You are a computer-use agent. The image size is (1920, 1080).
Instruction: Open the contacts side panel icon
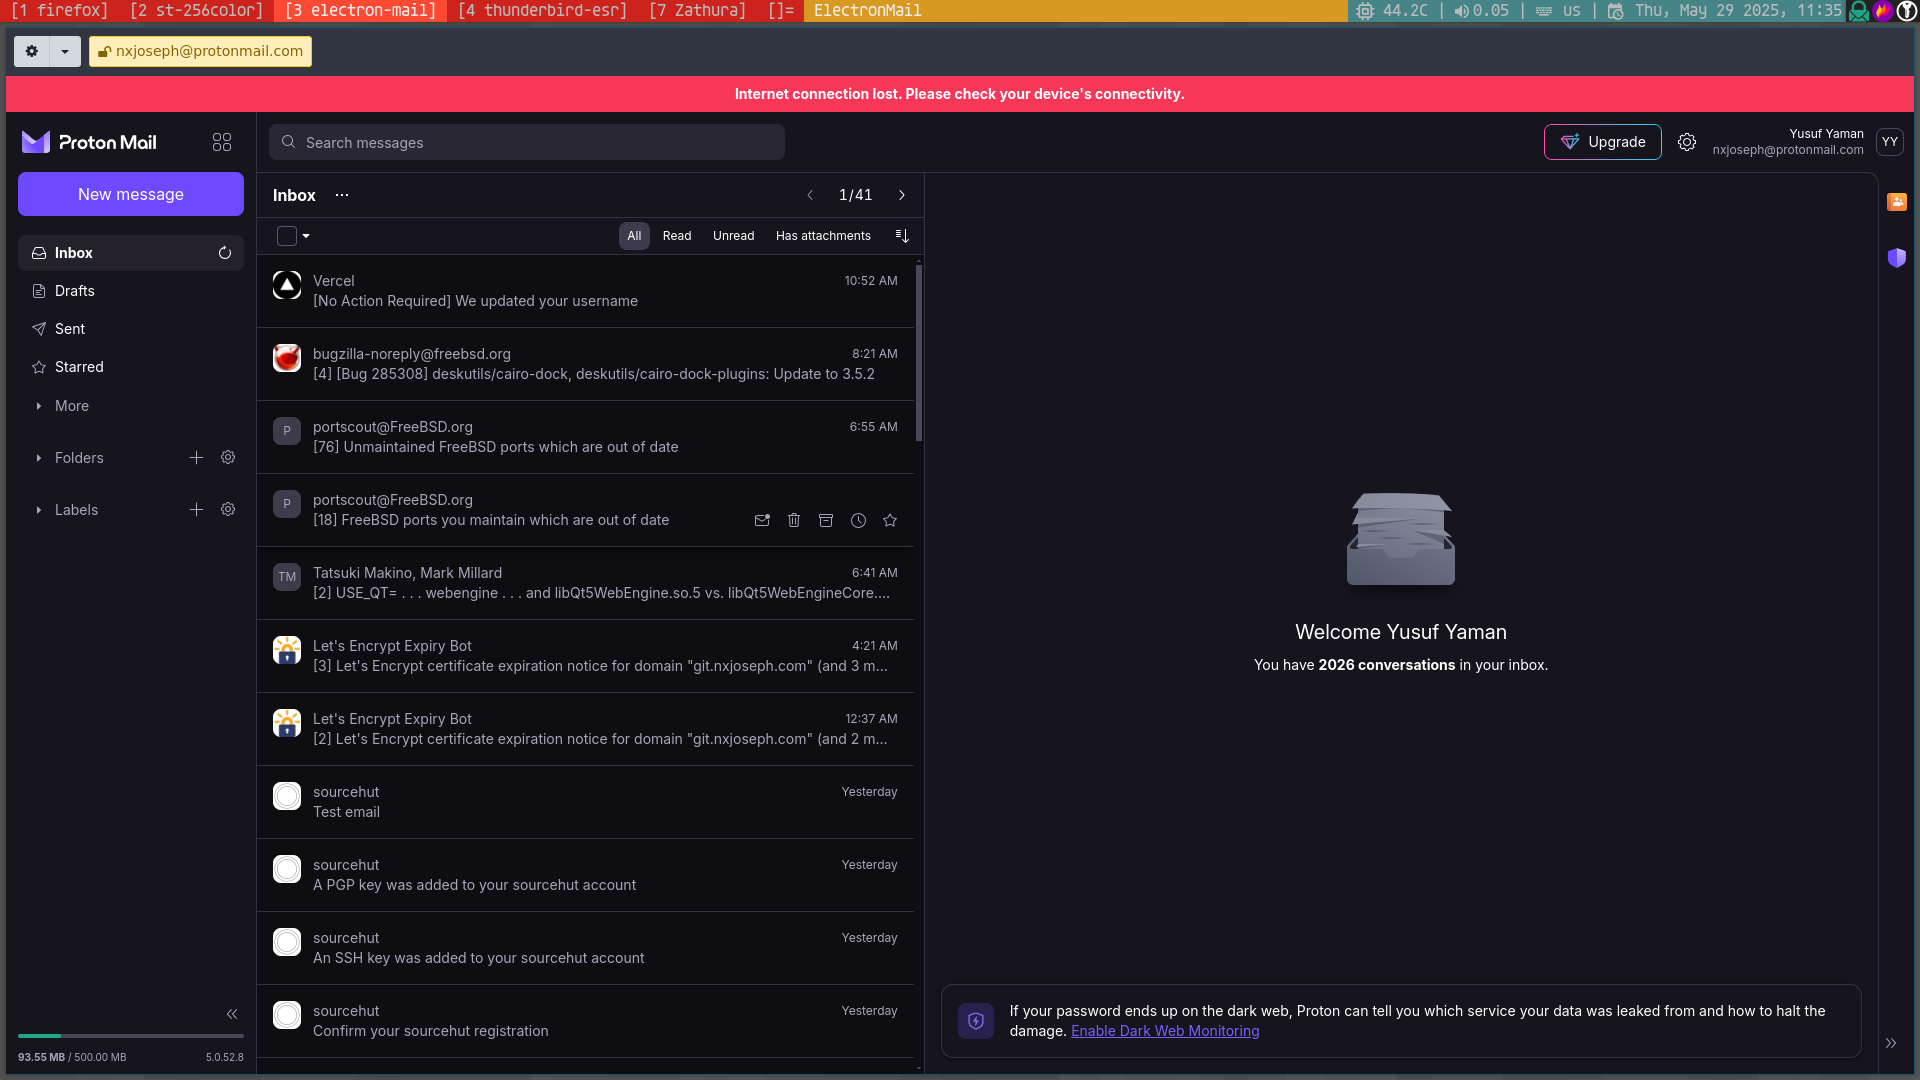pos(1897,202)
